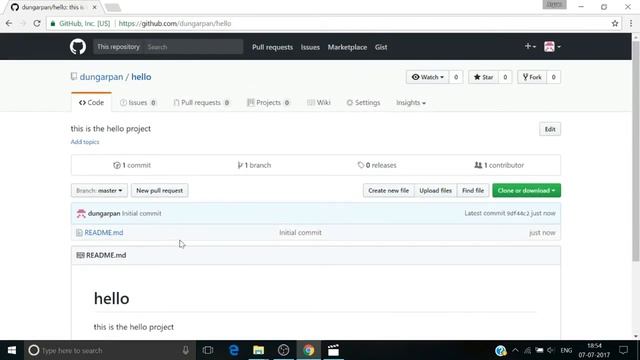Bookmark page with the star icon
Image resolution: width=640 pixels, height=360 pixels.
click(615, 24)
